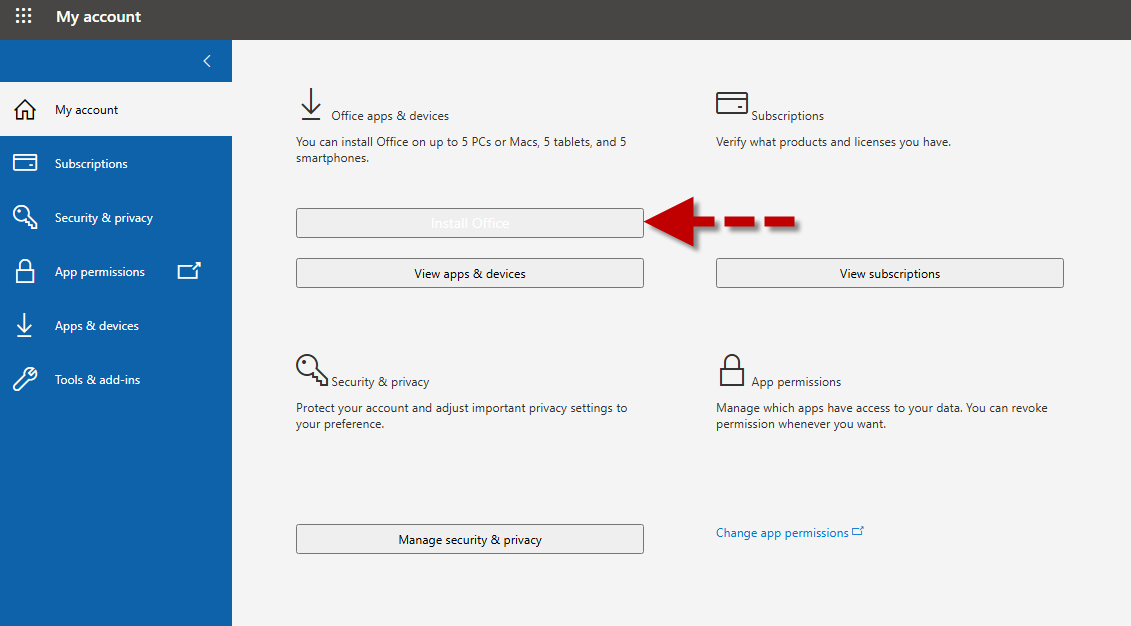1131x626 pixels.
Task: Click the wrench icon in the sidebar
Action: click(x=25, y=379)
